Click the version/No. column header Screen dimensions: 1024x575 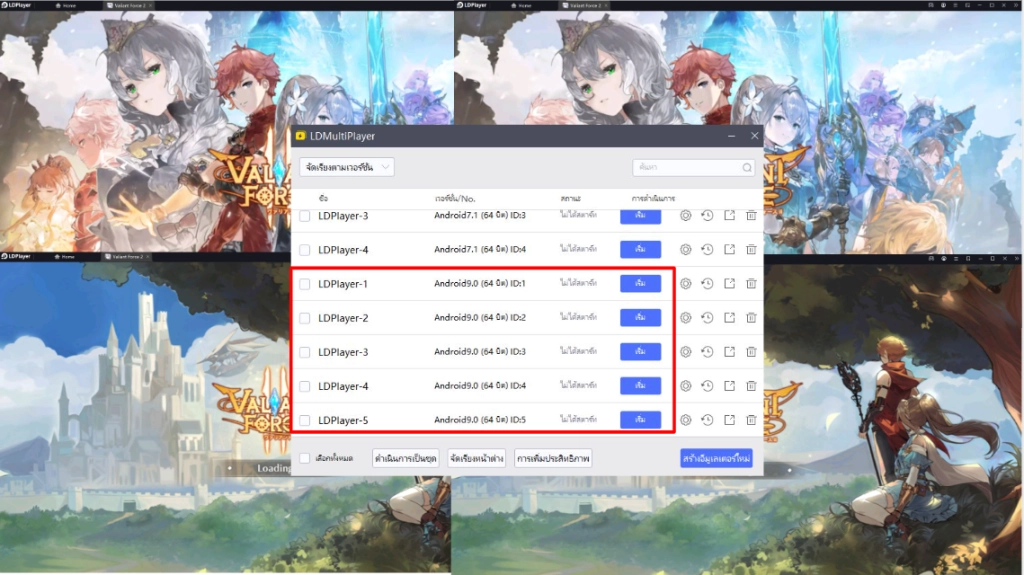point(455,198)
